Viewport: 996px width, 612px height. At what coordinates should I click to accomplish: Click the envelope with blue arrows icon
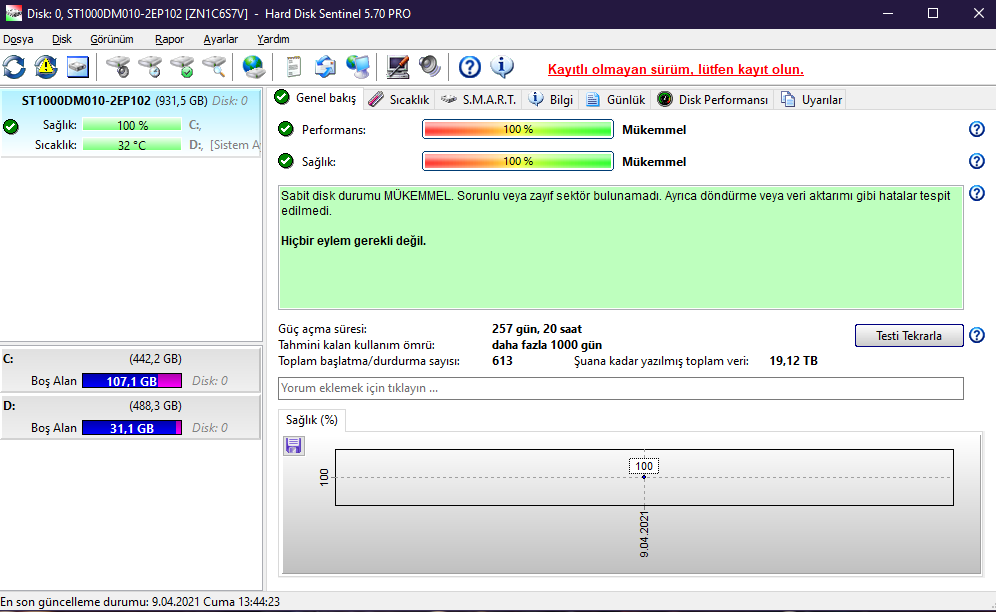pyautogui.click(x=325, y=67)
